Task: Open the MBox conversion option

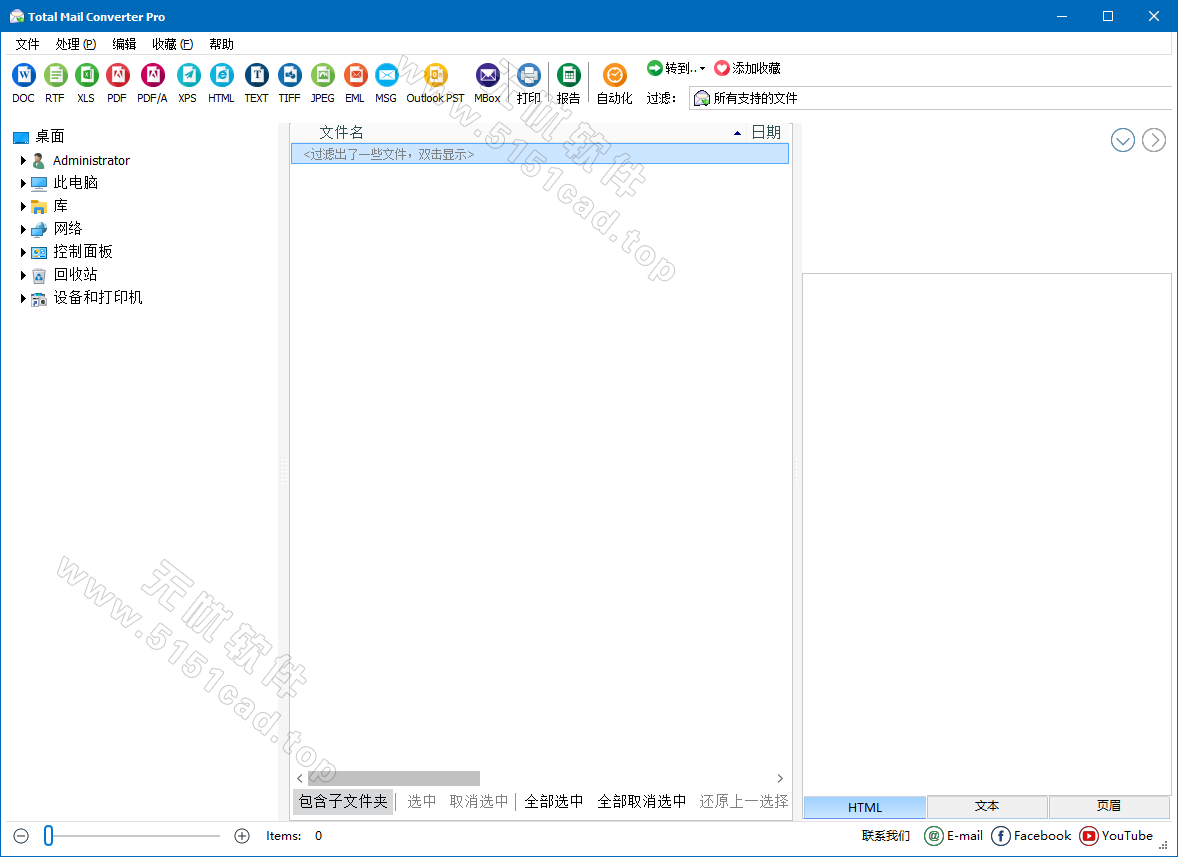Action: pos(488,75)
